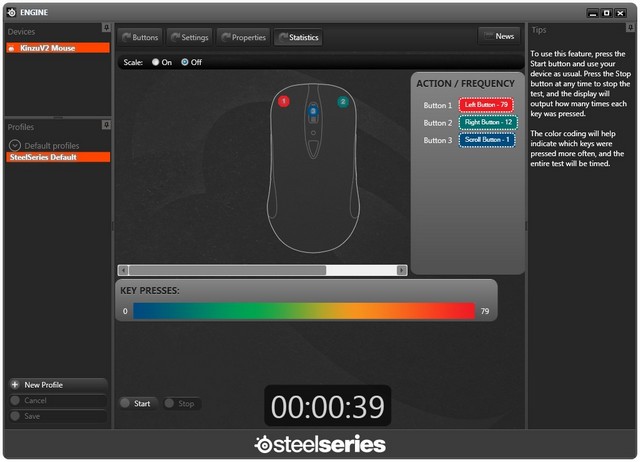Click teal marker 2 on mouse diagram

(x=343, y=102)
